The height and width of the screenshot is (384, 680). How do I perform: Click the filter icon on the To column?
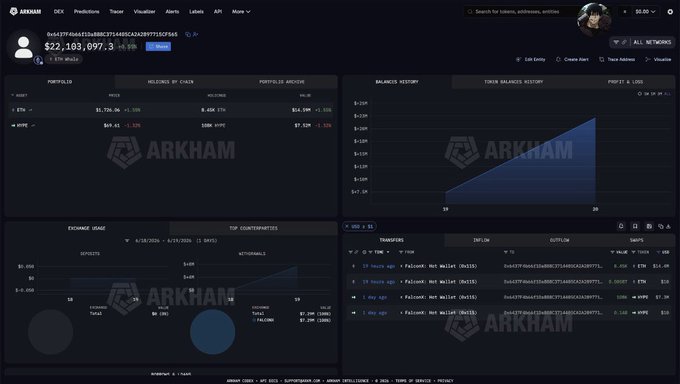tap(506, 252)
